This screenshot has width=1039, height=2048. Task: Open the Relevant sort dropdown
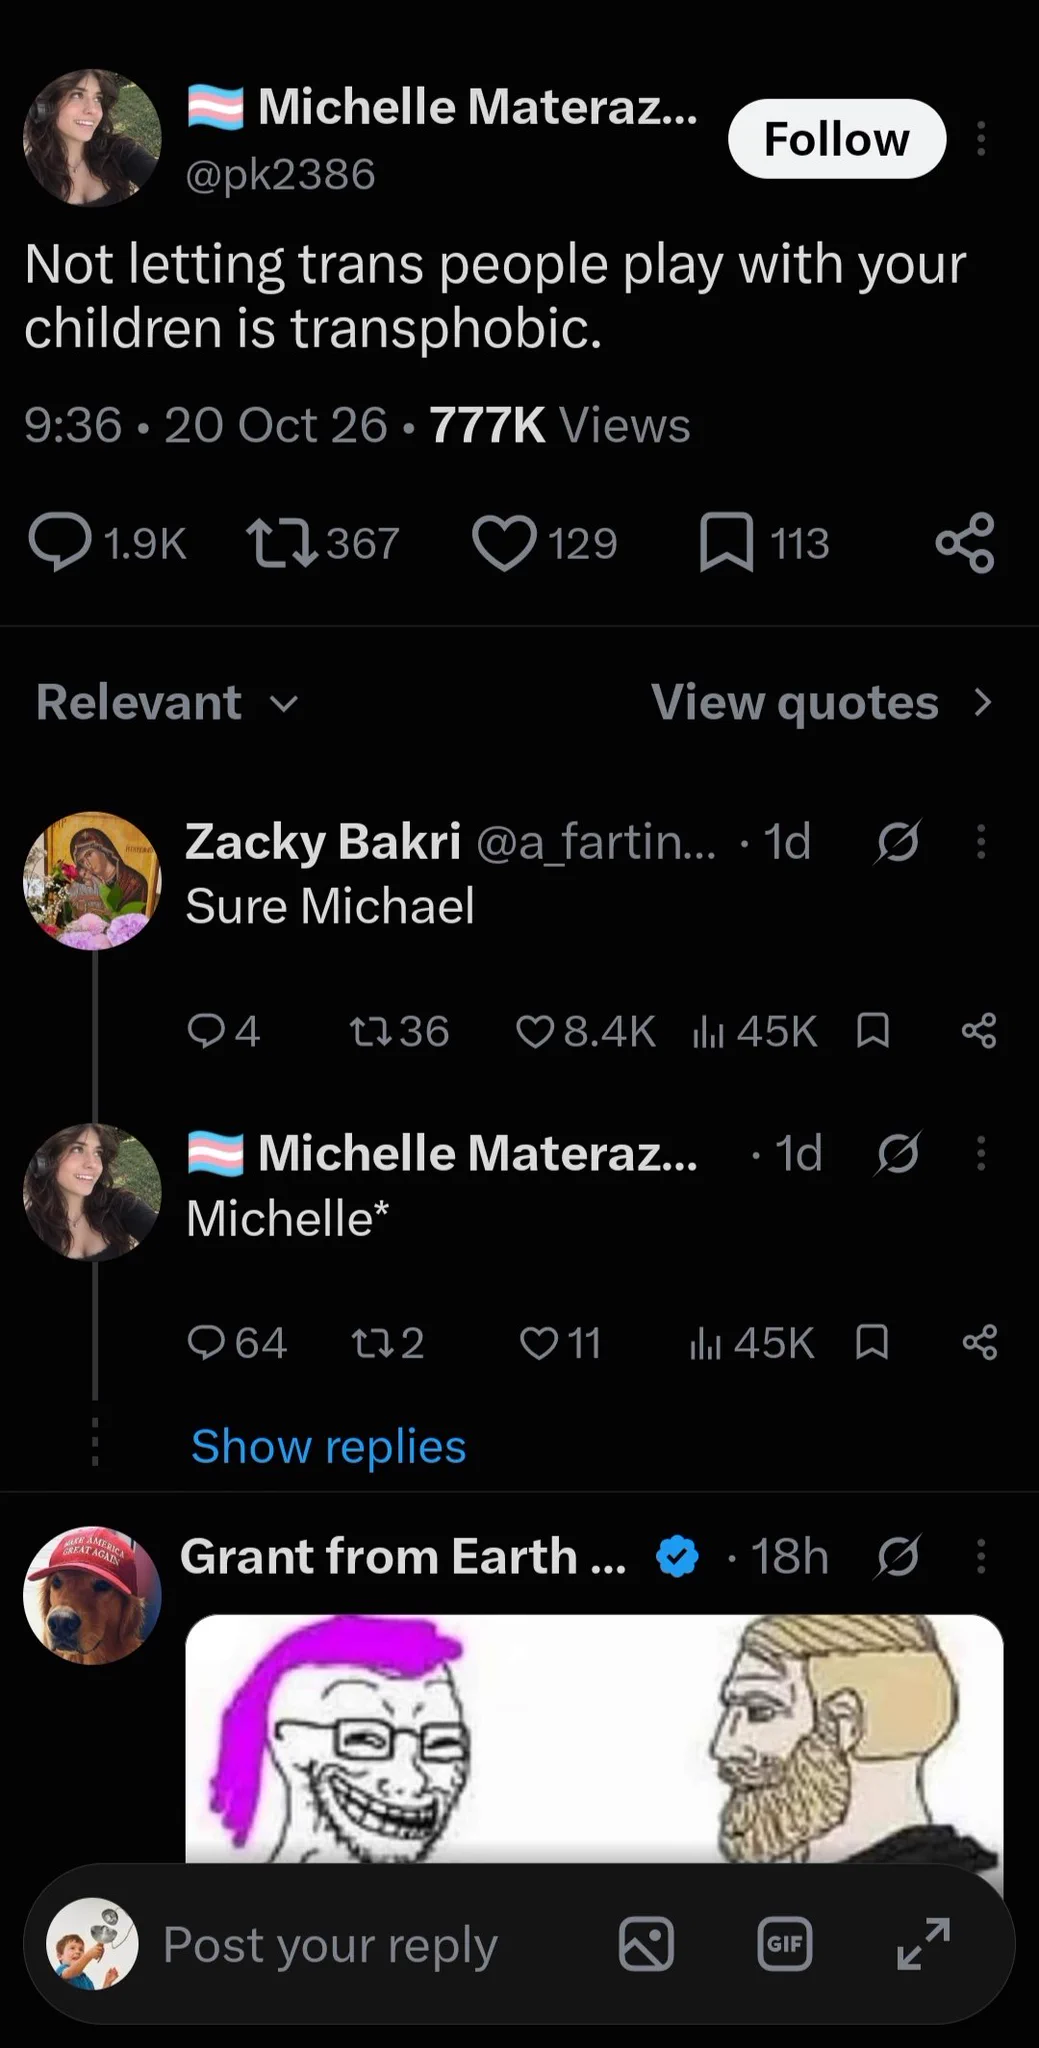pyautogui.click(x=167, y=702)
